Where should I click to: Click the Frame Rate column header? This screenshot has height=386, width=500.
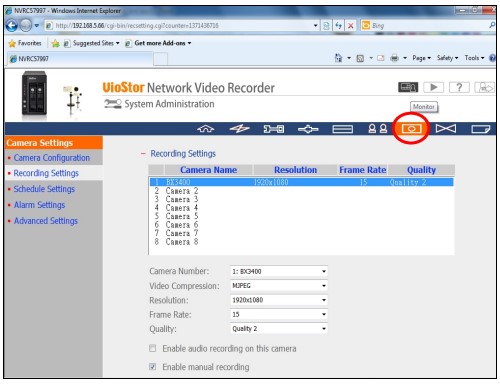pos(363,170)
